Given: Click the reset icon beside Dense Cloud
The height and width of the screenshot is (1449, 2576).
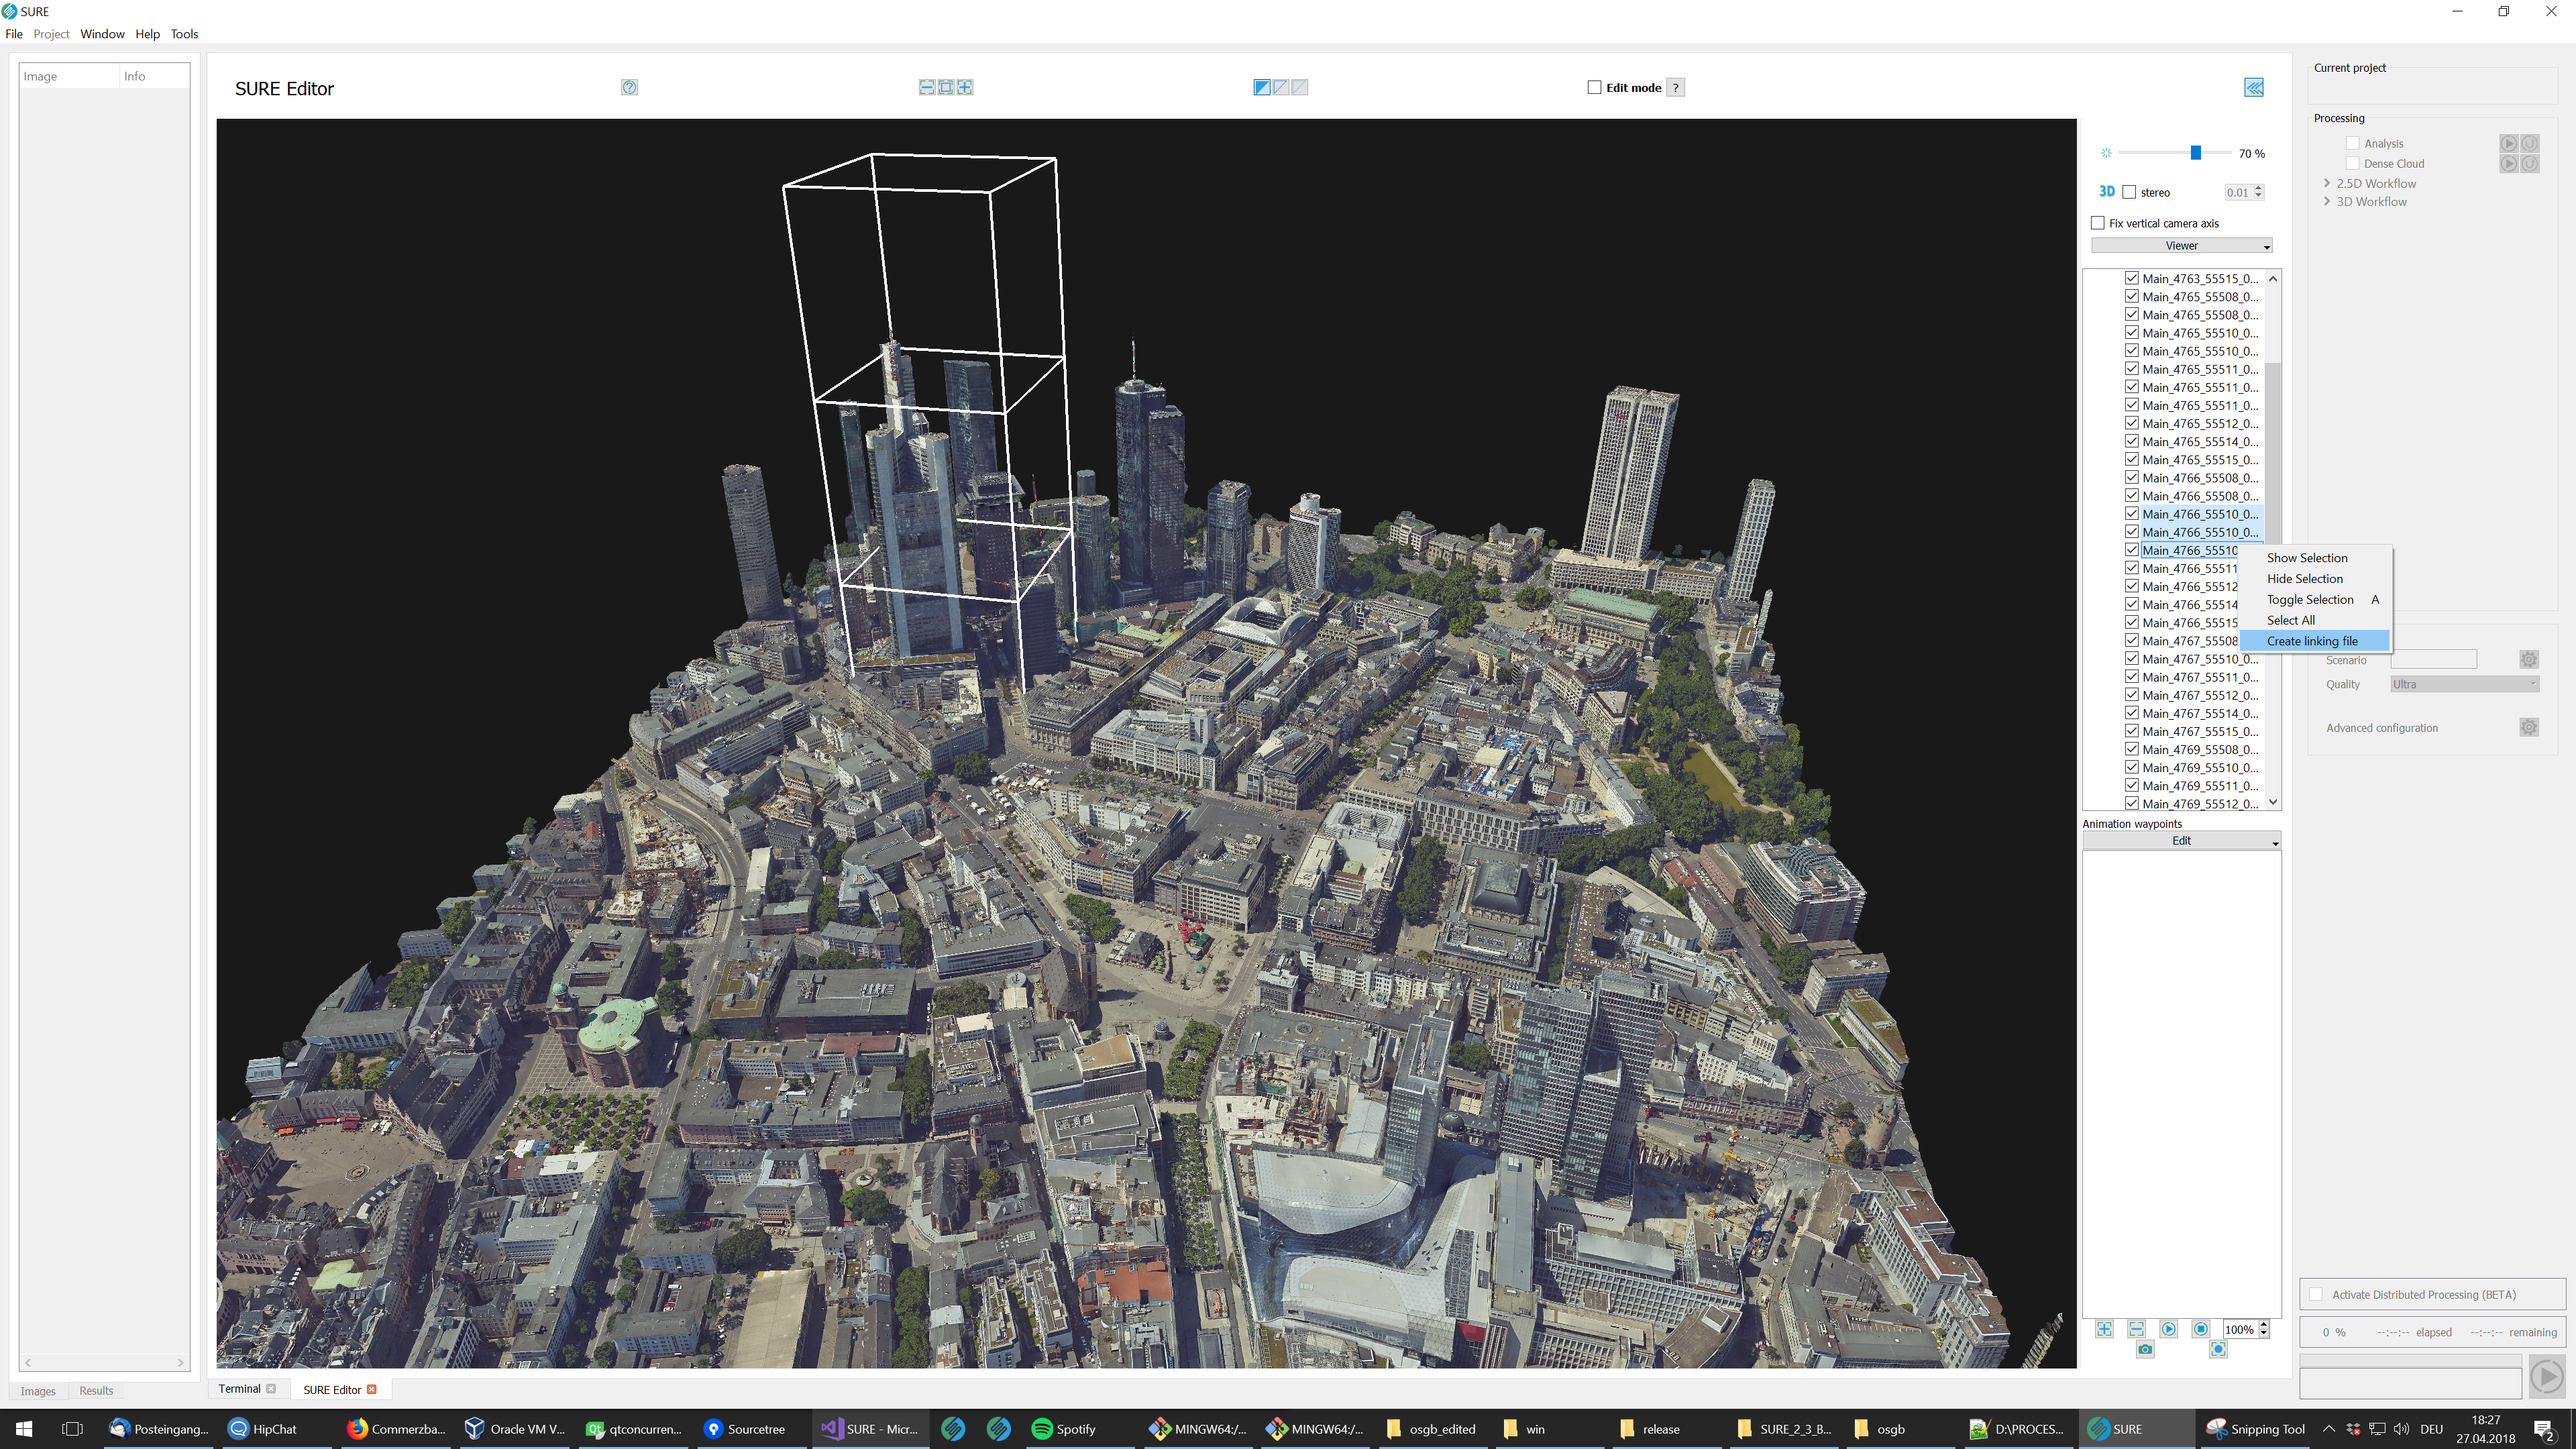Looking at the screenshot, I should (2530, 164).
